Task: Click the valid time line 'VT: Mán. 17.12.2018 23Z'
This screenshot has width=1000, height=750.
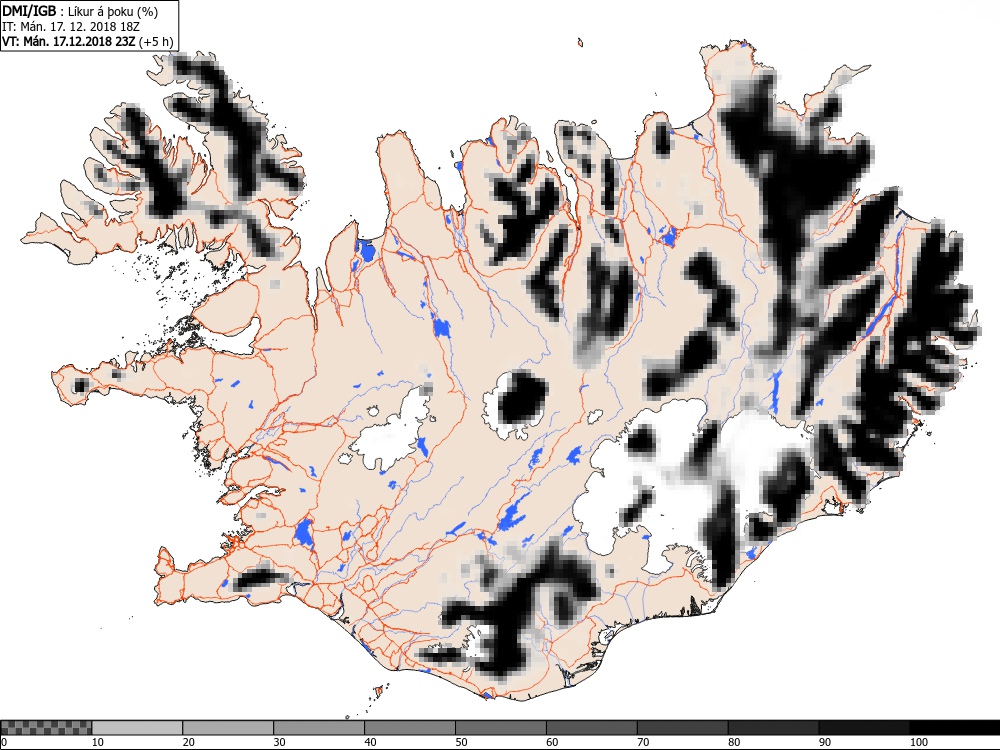Action: (x=69, y=41)
